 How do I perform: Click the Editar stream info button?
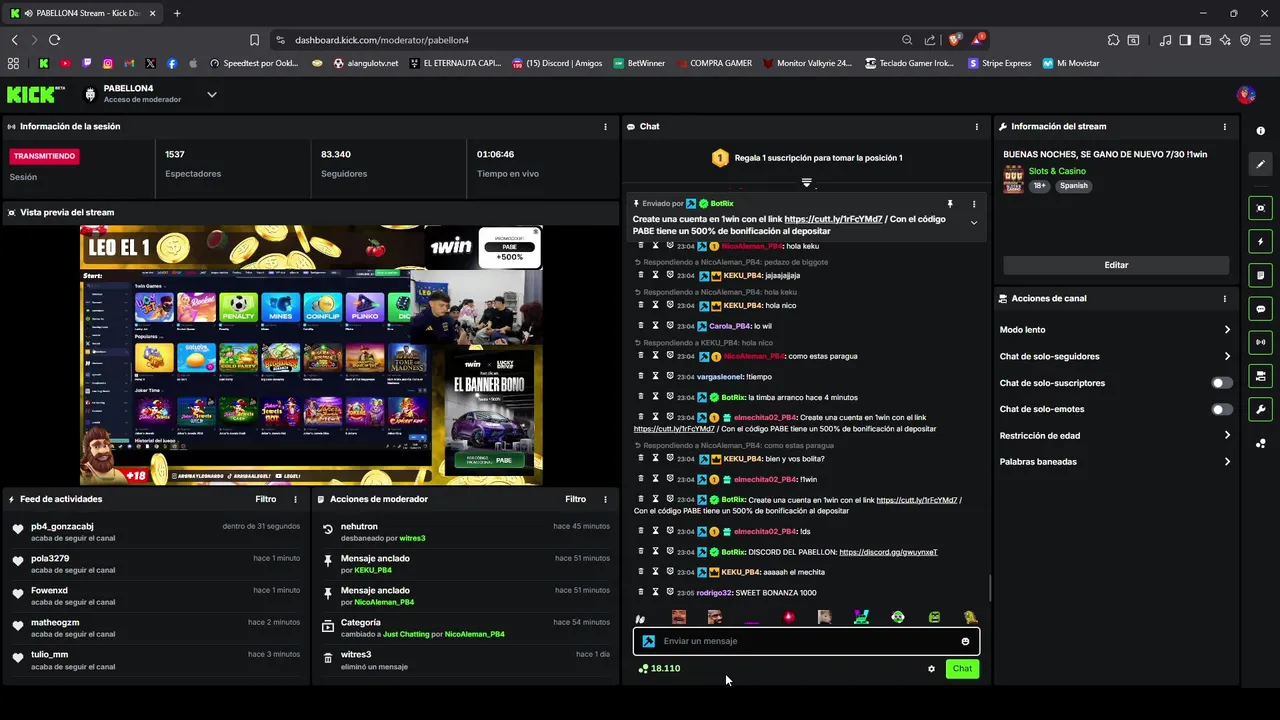pos(1116,265)
